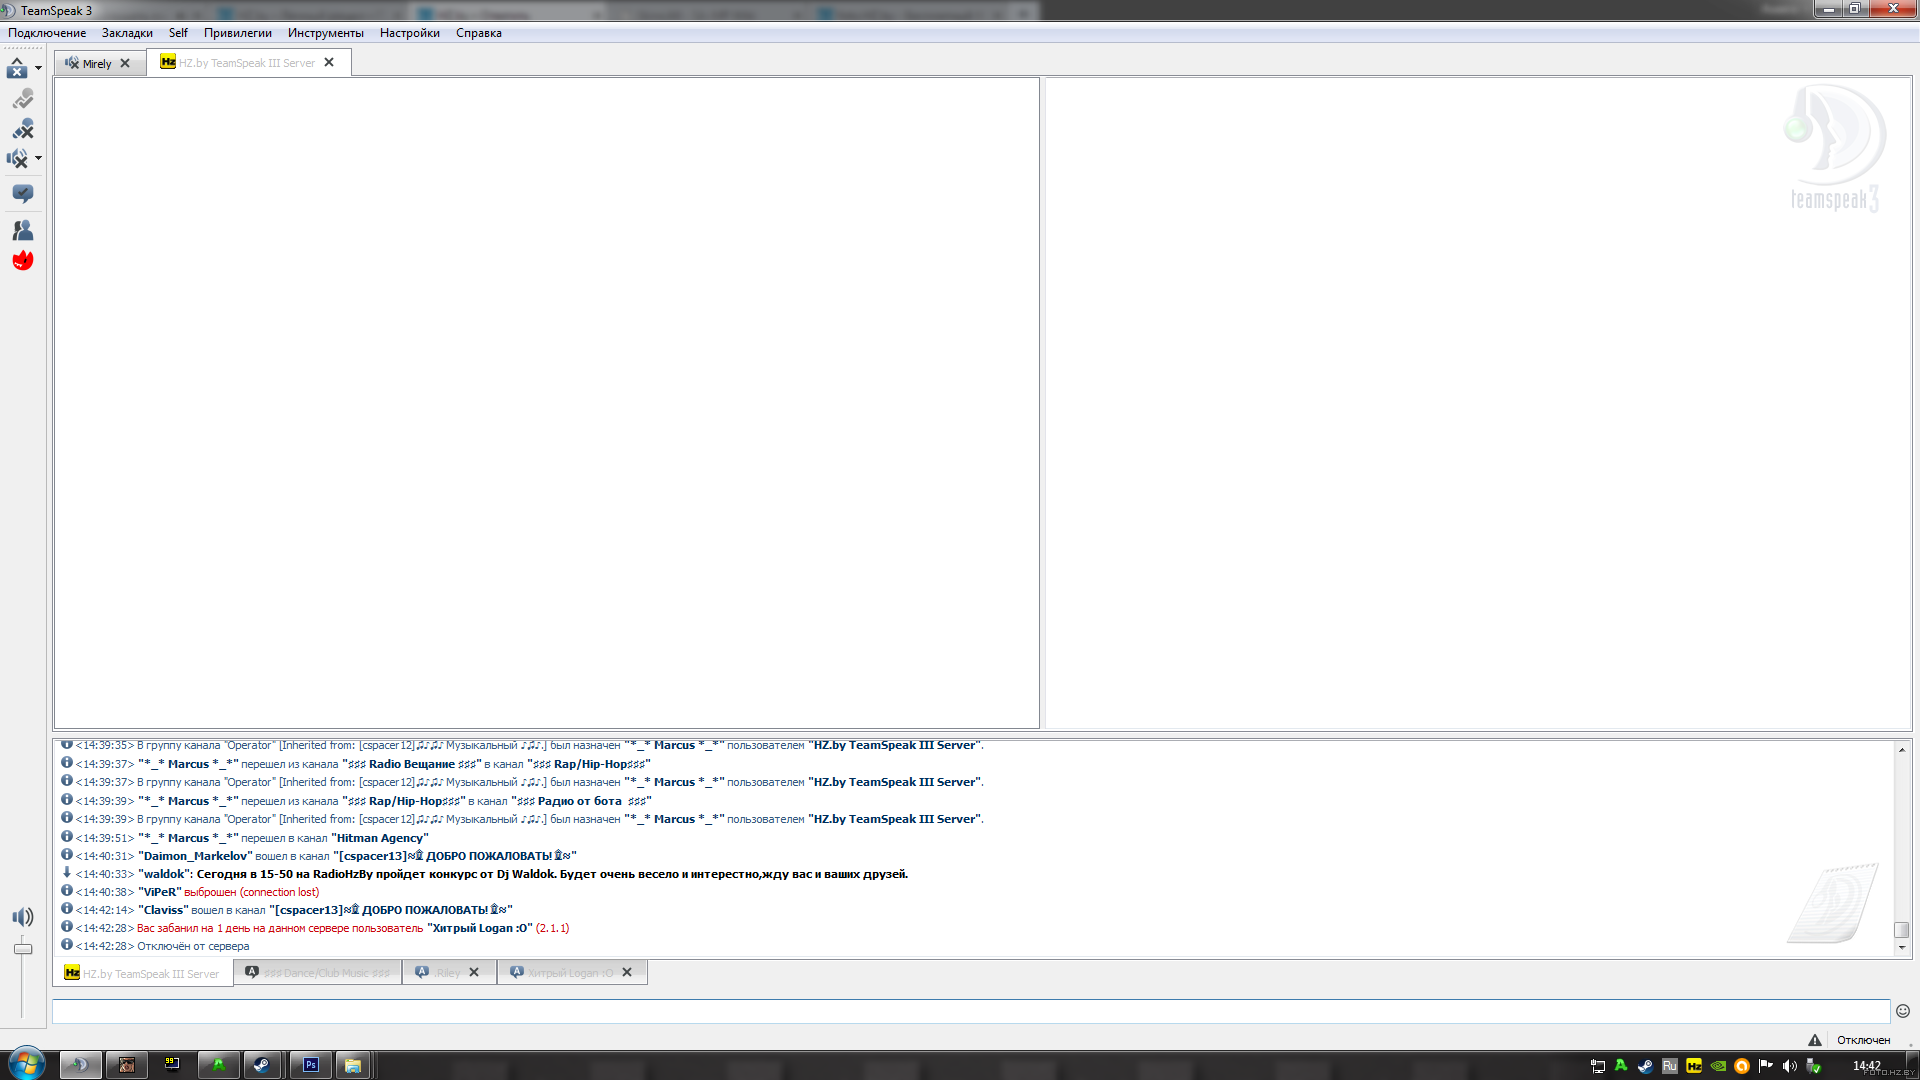Switch to the Mirely server tab
This screenshot has width=1920, height=1080.
[96, 63]
